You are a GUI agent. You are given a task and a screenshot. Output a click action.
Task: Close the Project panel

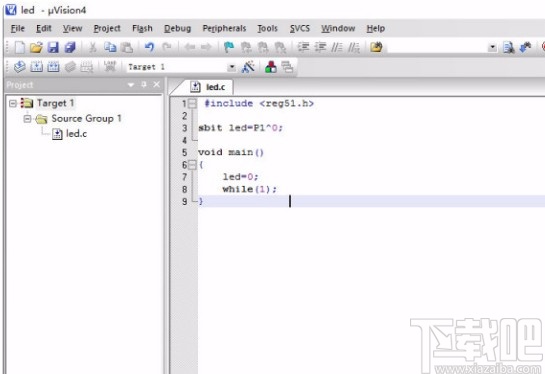pos(157,84)
